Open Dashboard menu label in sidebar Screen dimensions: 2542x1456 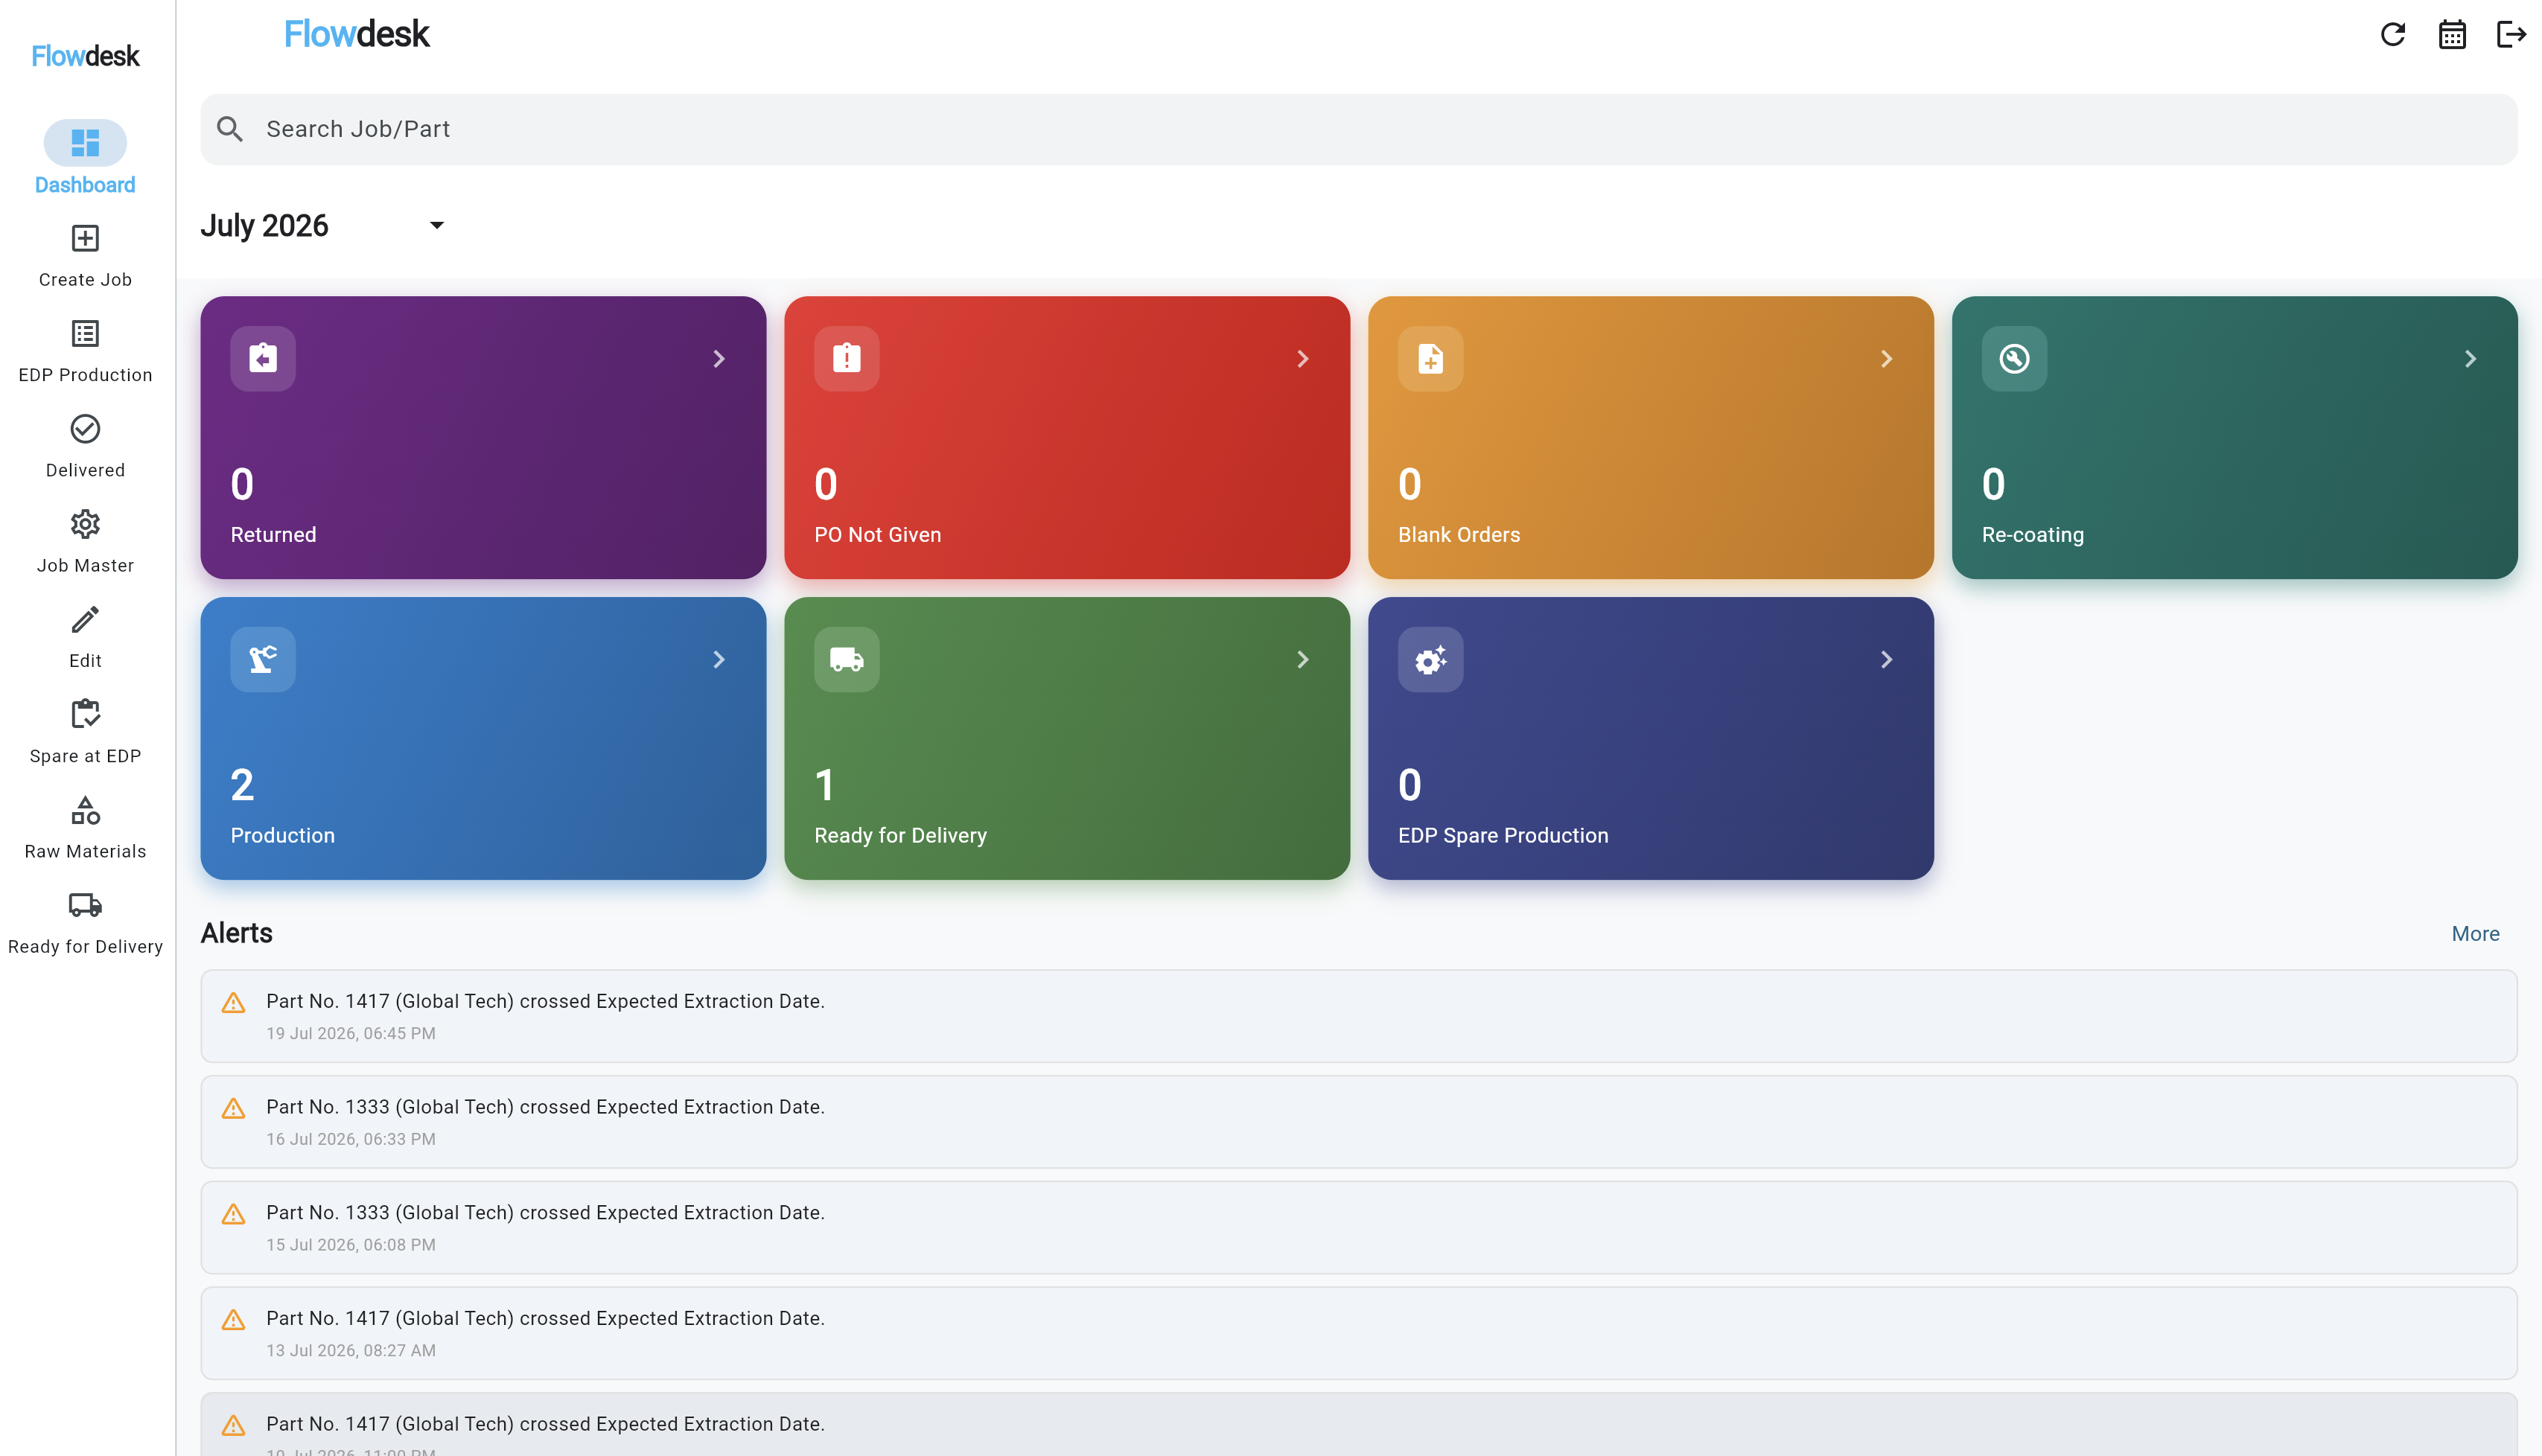click(85, 185)
